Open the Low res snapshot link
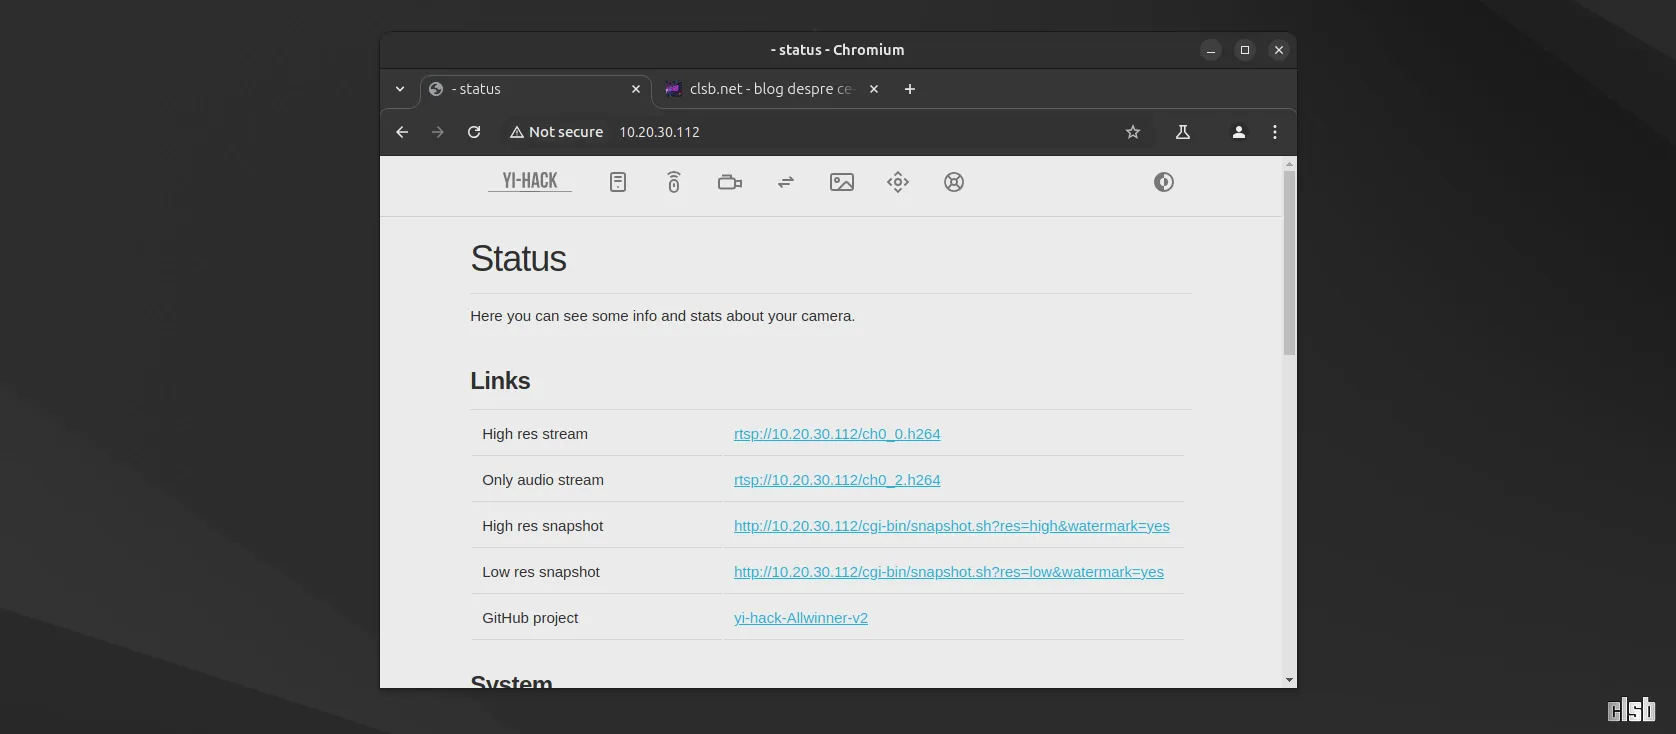Screen dimensions: 1676x734 [949, 572]
